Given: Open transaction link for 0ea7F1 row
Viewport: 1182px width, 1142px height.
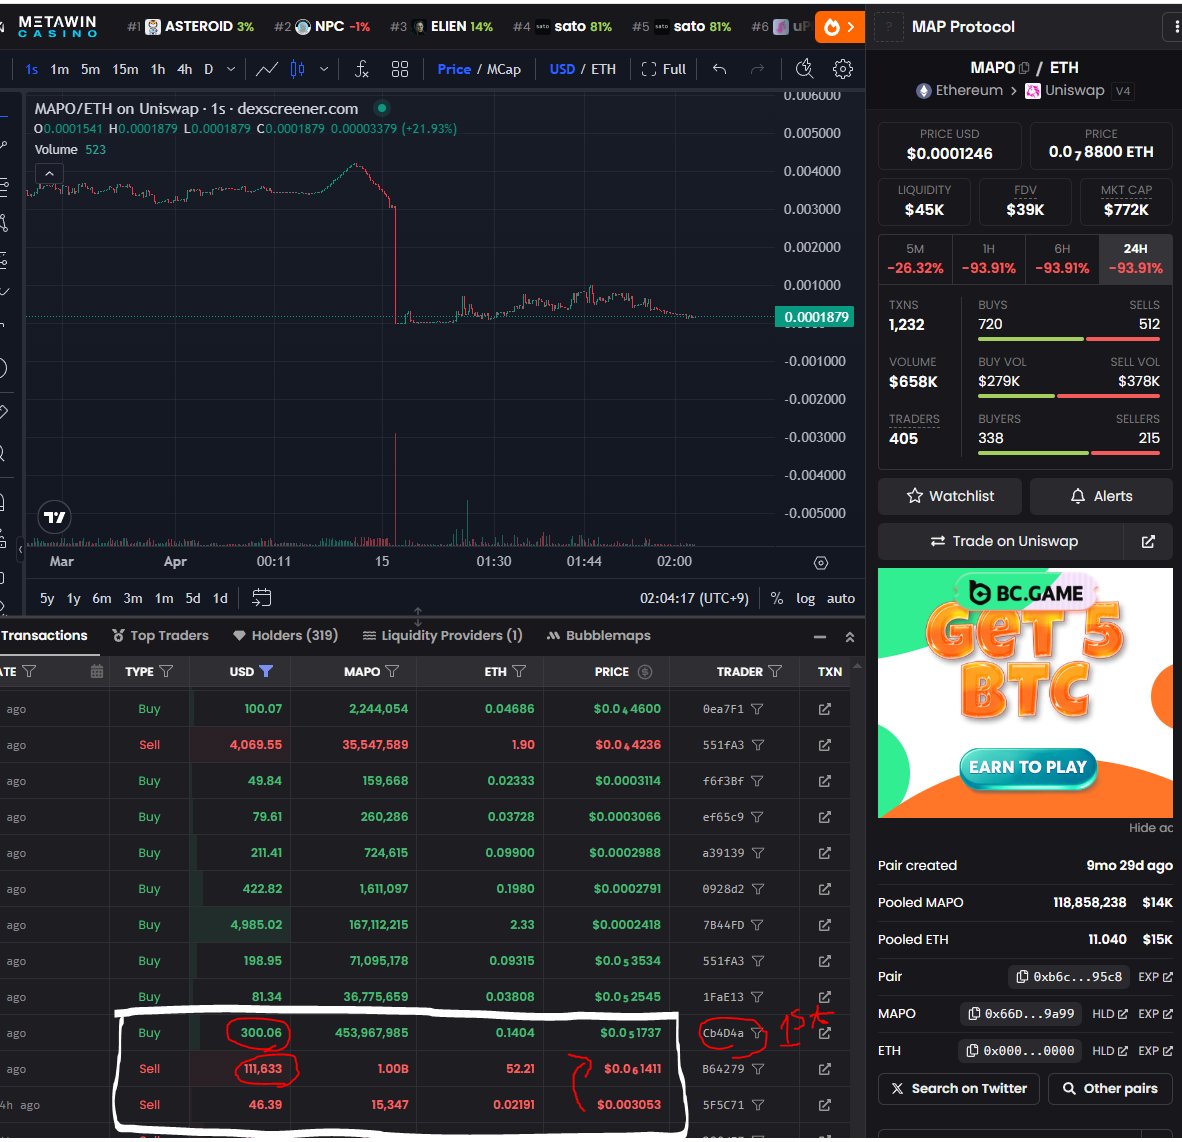Looking at the screenshot, I should (825, 709).
